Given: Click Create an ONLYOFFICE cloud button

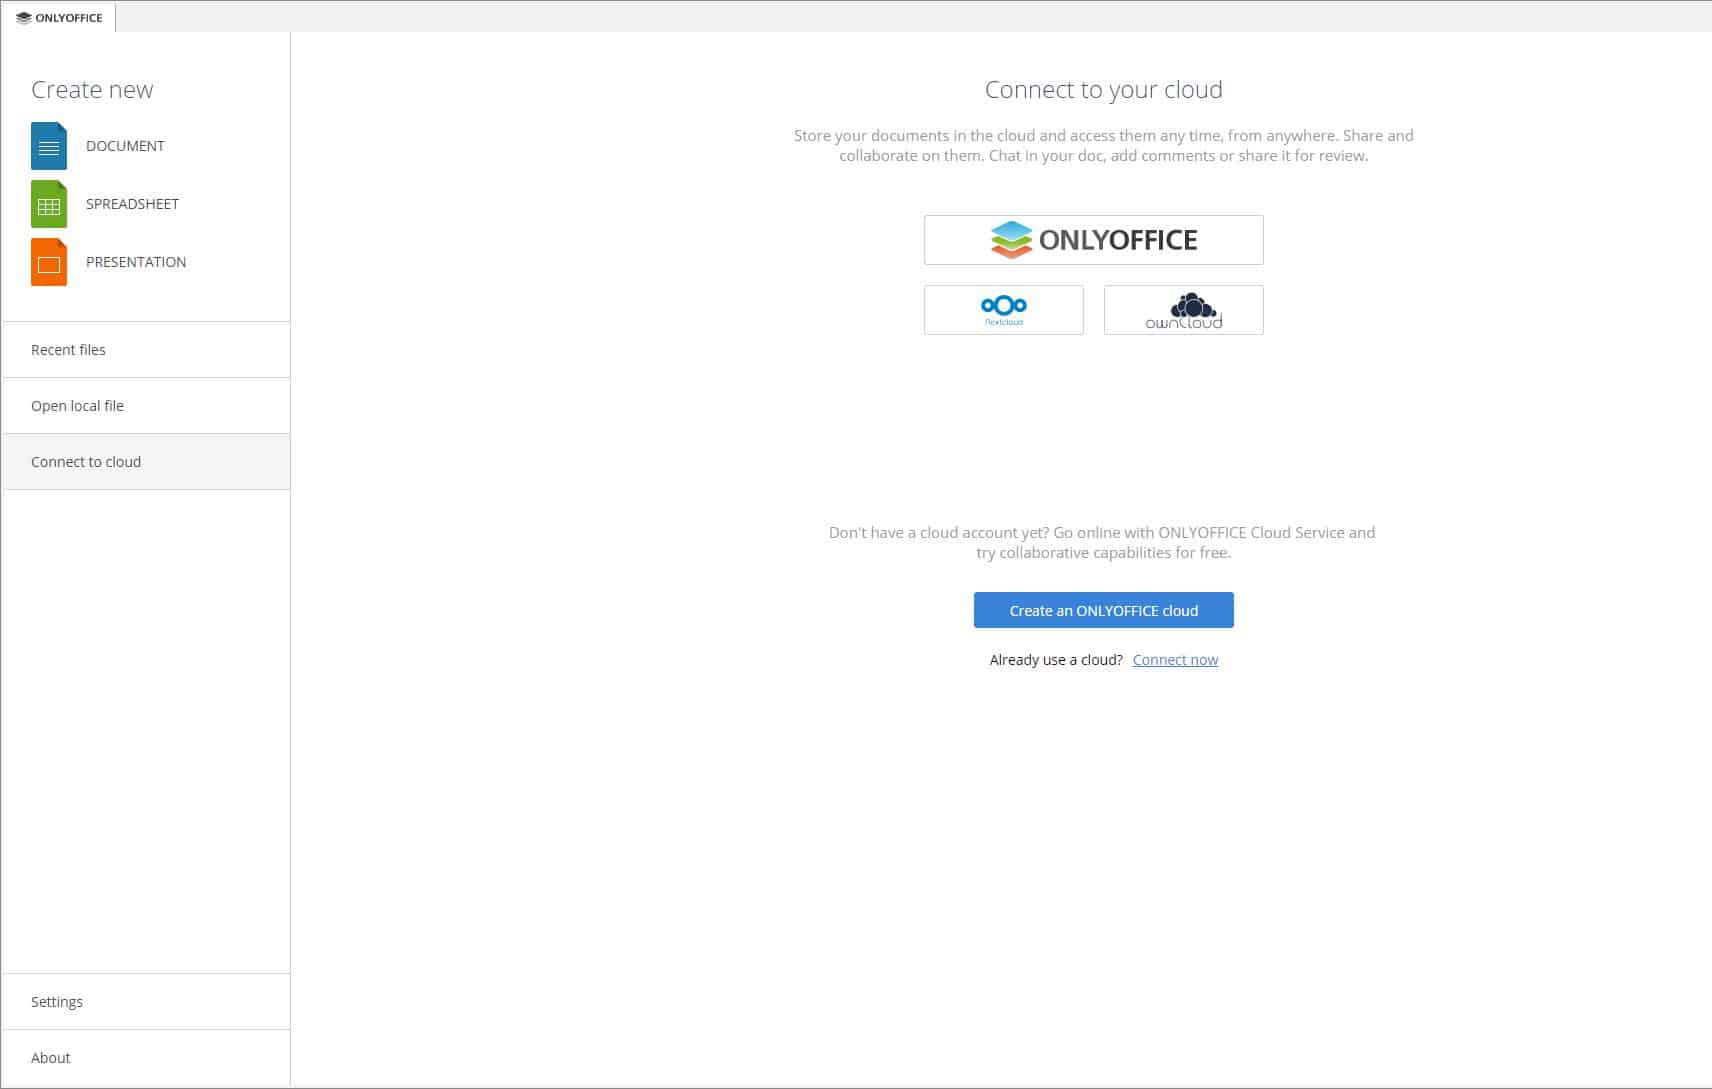Looking at the screenshot, I should tap(1104, 610).
